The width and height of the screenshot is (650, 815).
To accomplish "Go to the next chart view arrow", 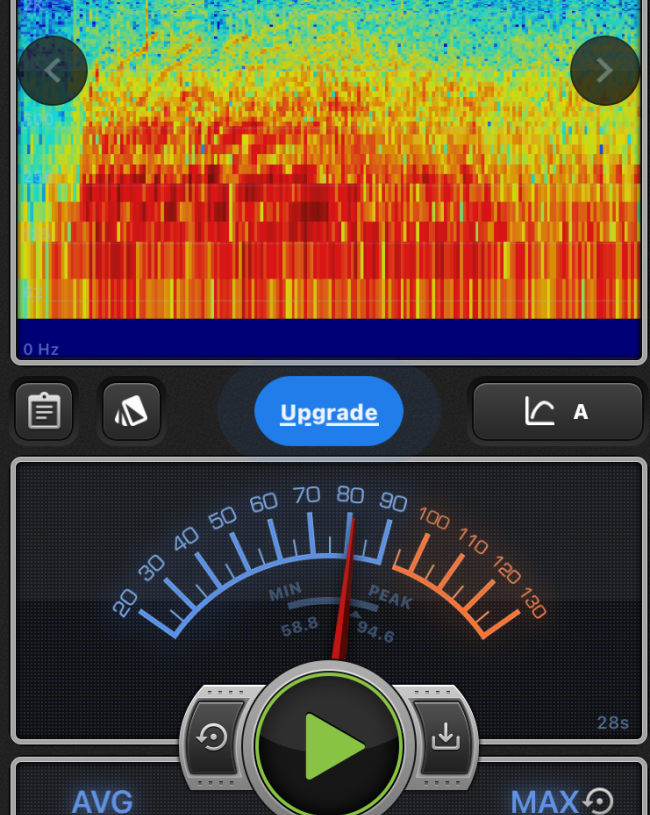I will (604, 70).
